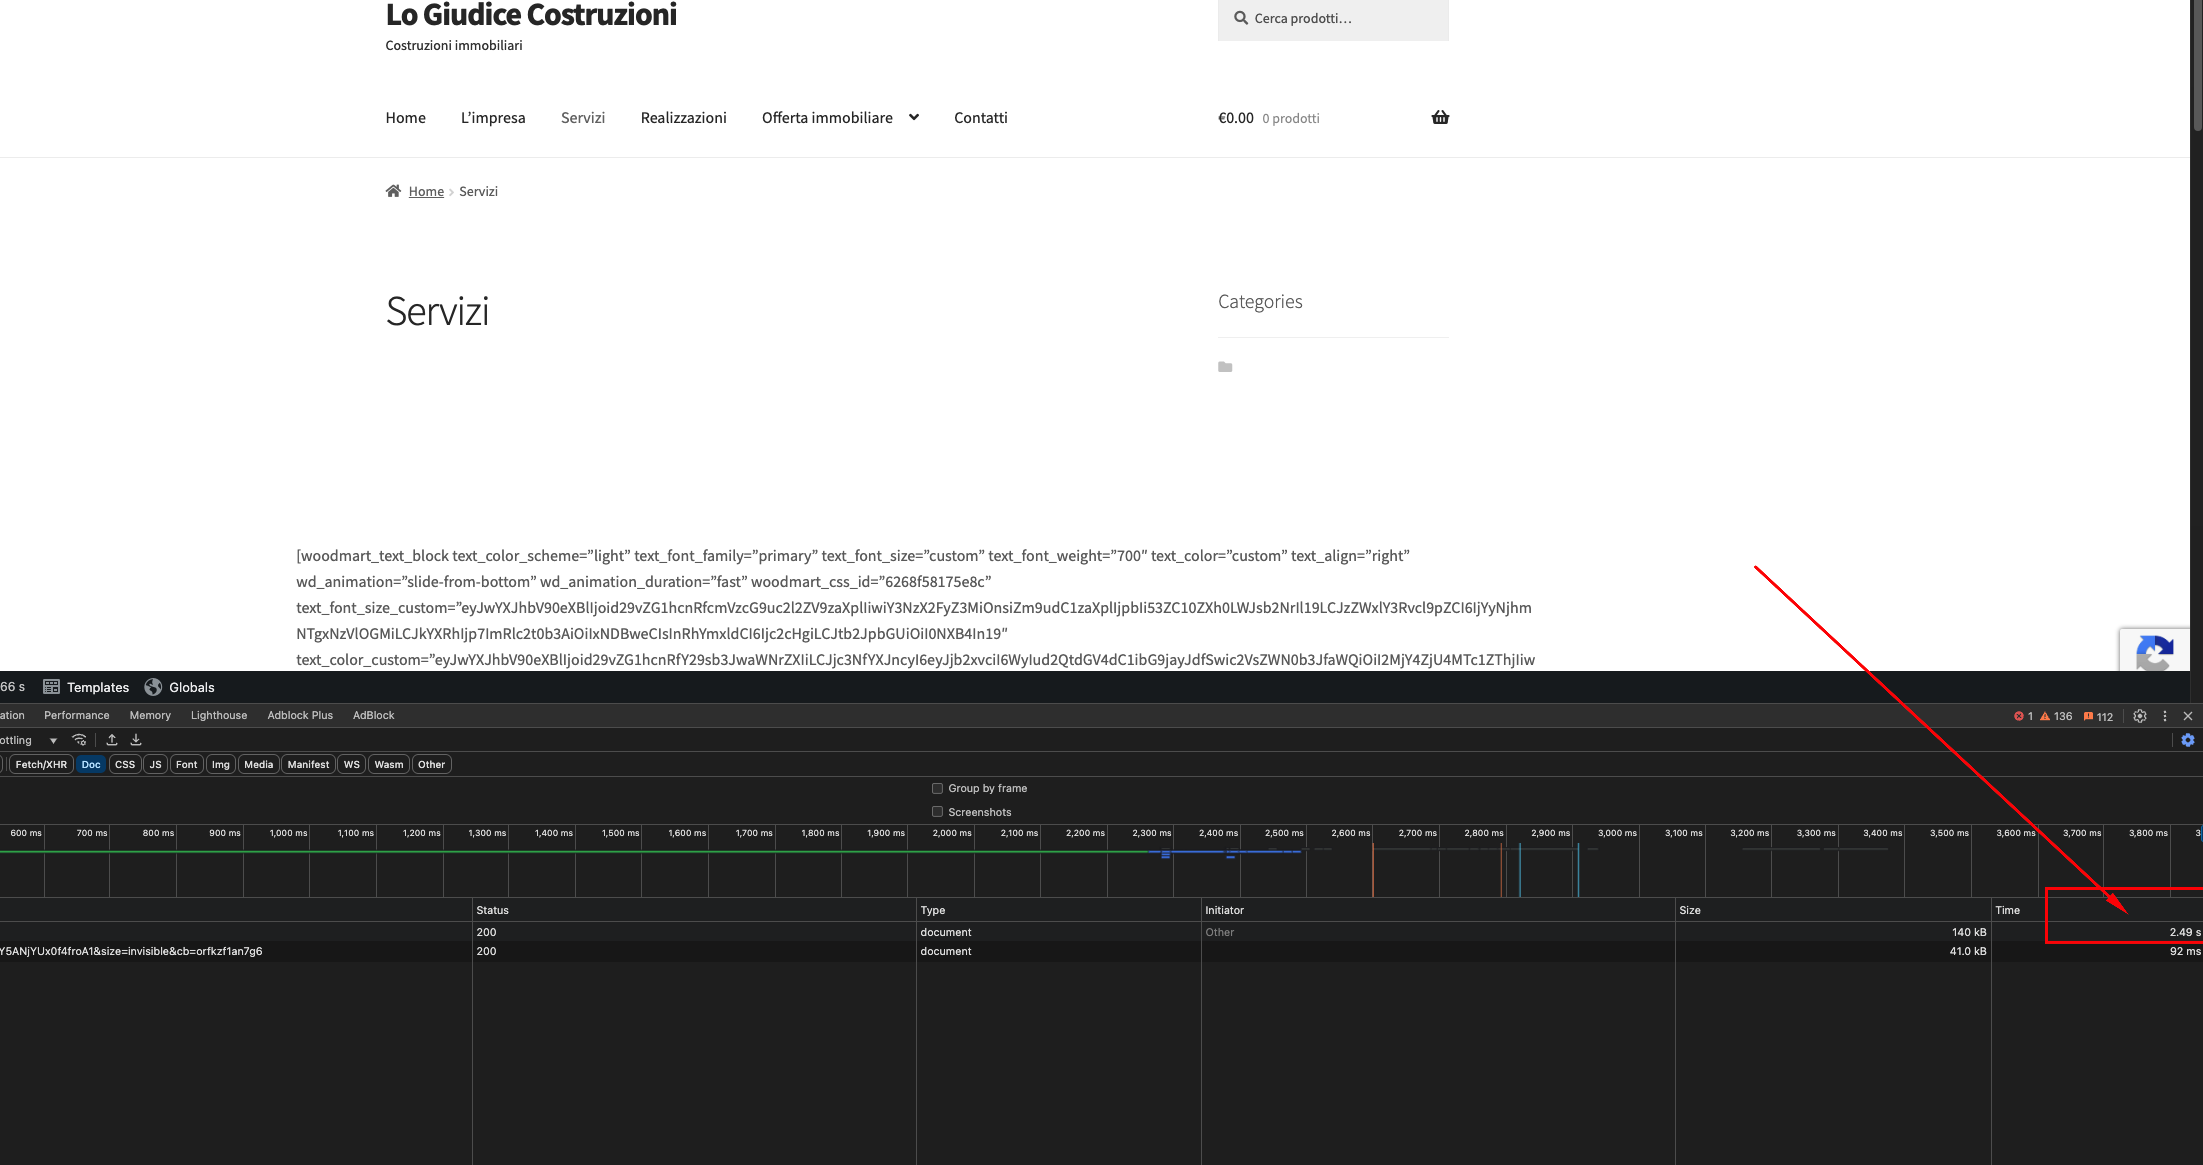
Task: Enable Screenshots checkbox
Action: (x=938, y=812)
